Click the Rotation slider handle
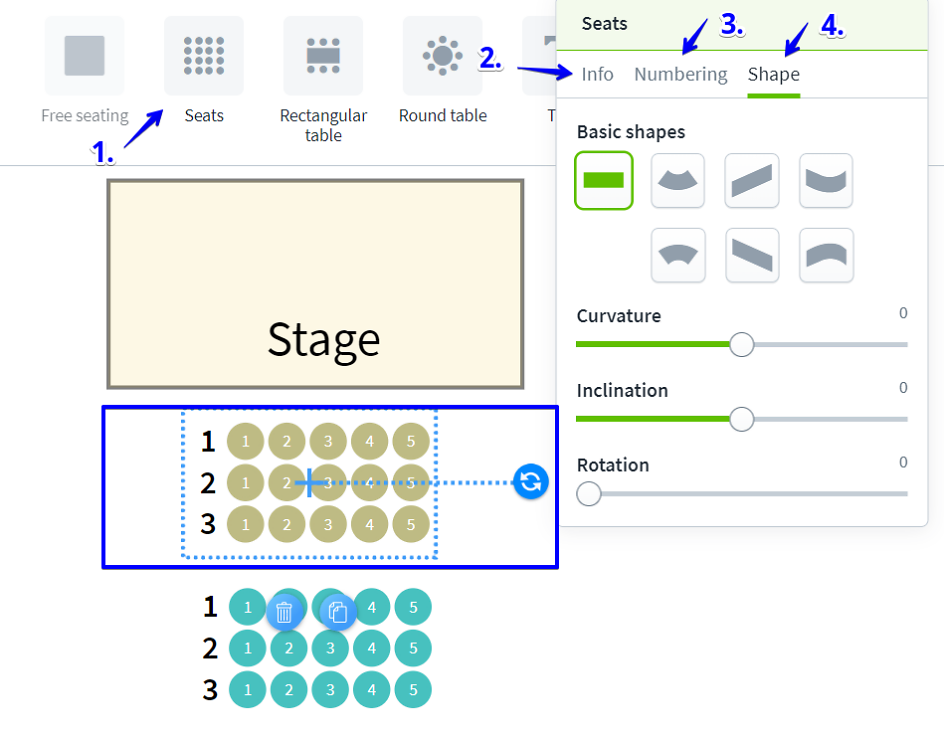Viewport: 944px width, 742px height. (589, 493)
